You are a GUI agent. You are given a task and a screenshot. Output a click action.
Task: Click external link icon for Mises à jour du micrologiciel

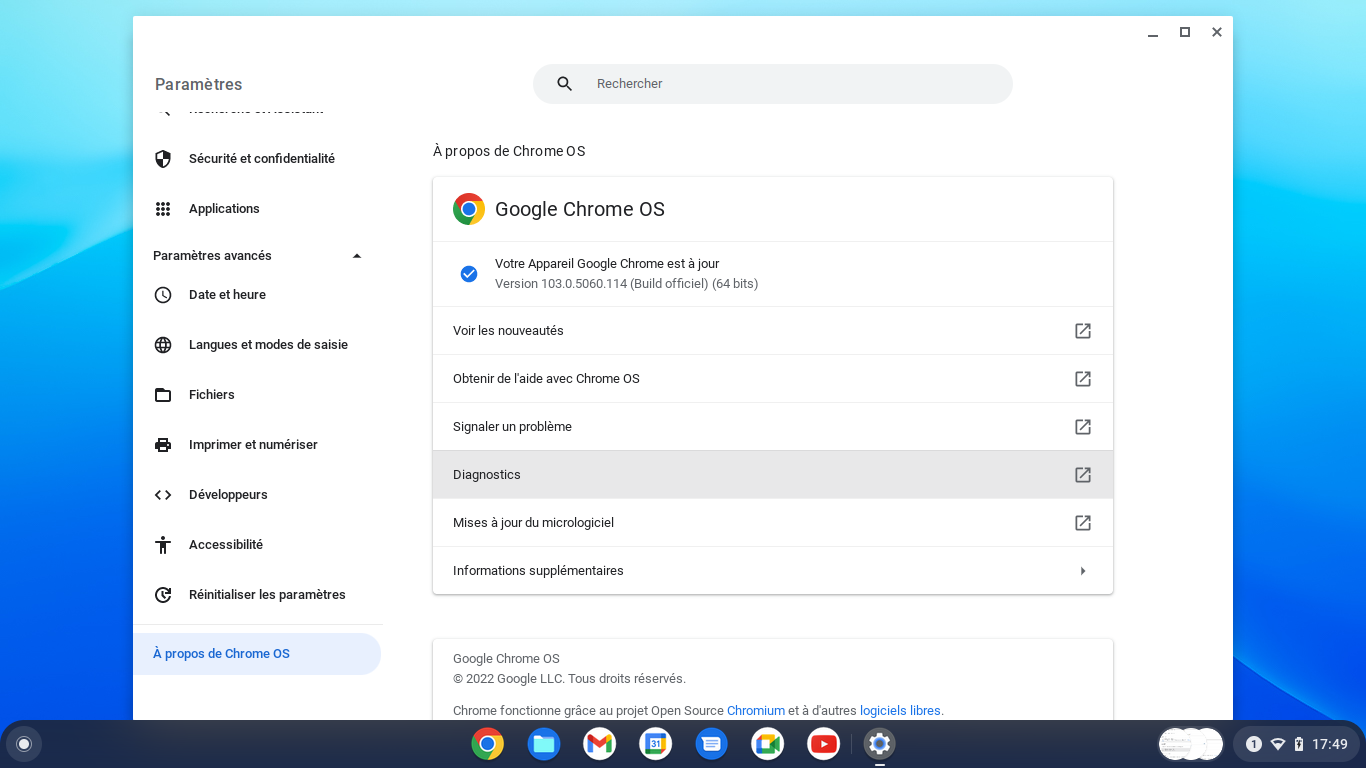1083,523
